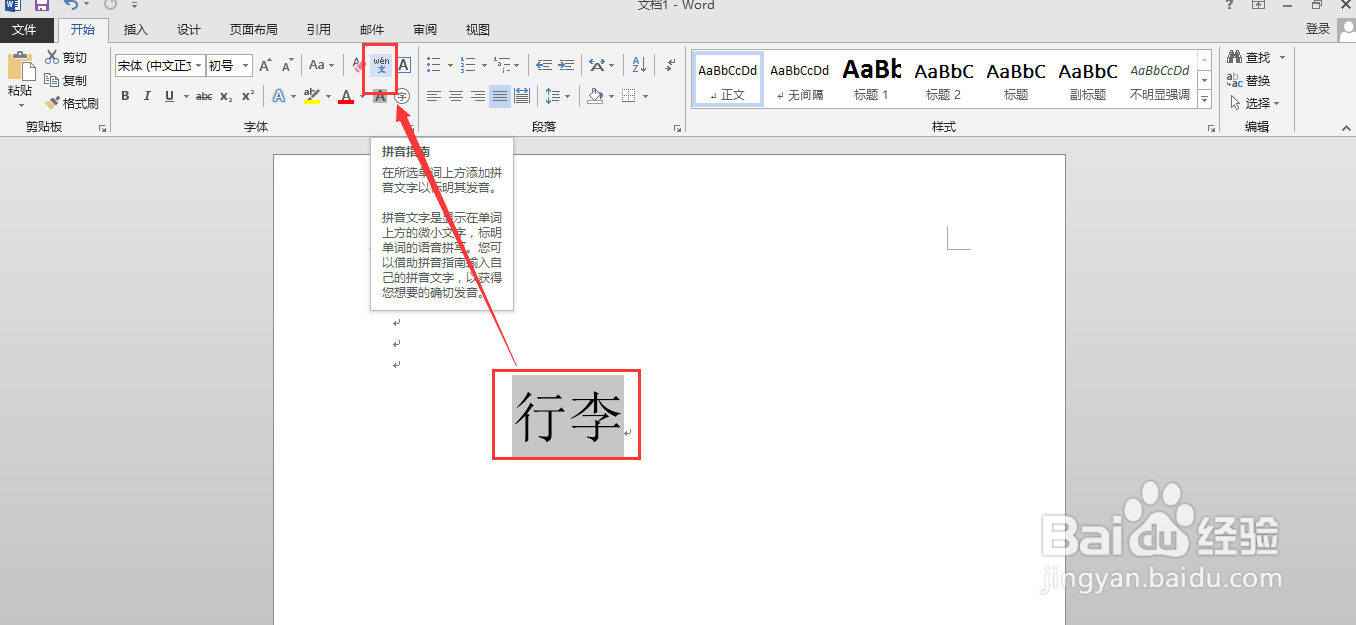Switch to the 插入 ribbon tab
The image size is (1356, 625).
pyautogui.click(x=135, y=29)
